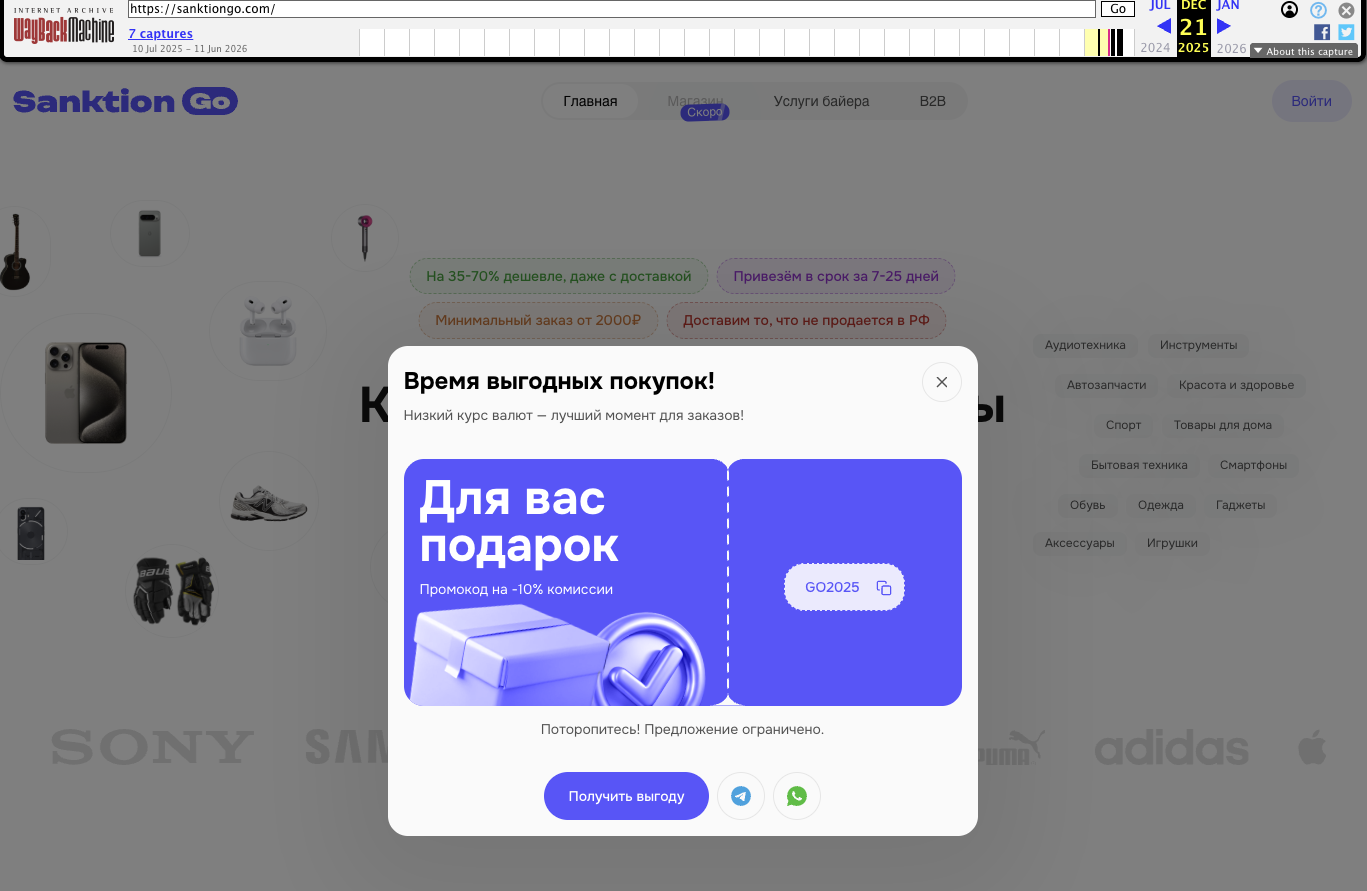Open Услуги байера tab

(x=821, y=101)
